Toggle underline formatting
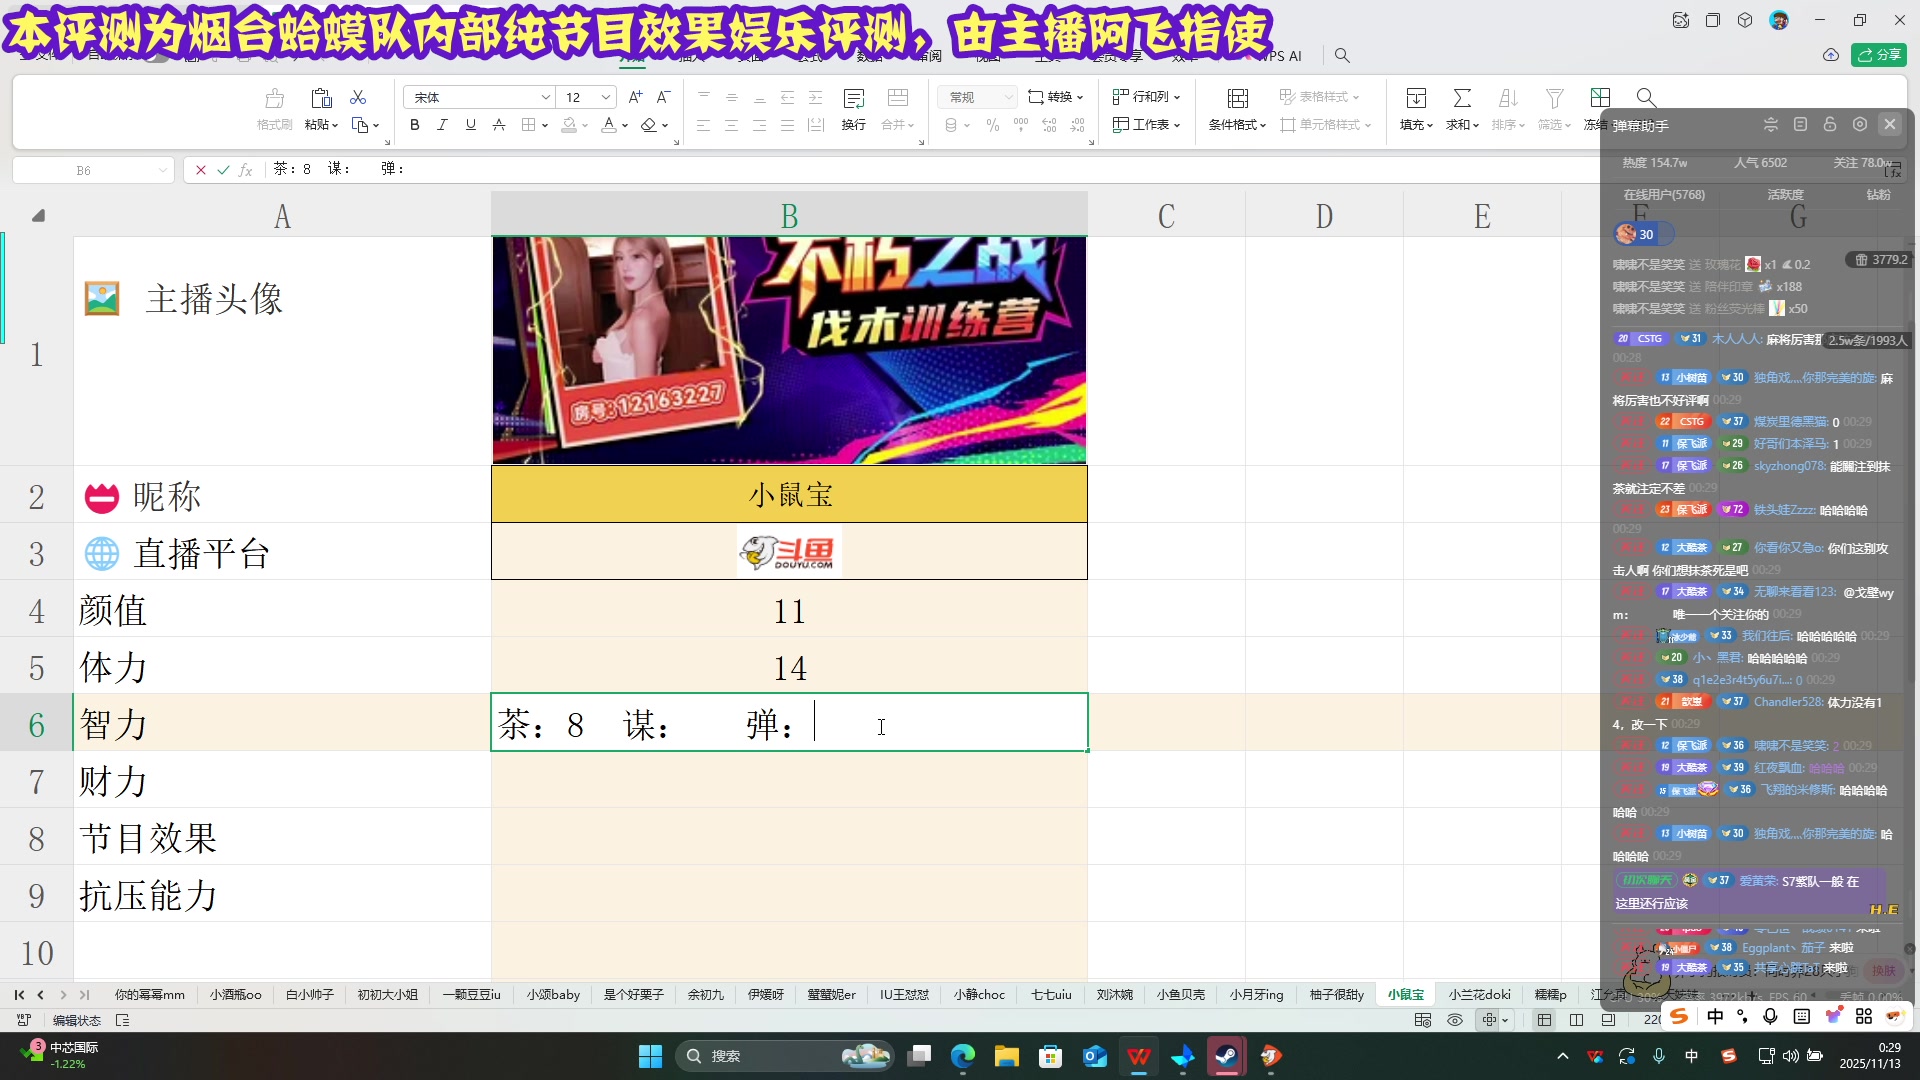 pyautogui.click(x=470, y=125)
